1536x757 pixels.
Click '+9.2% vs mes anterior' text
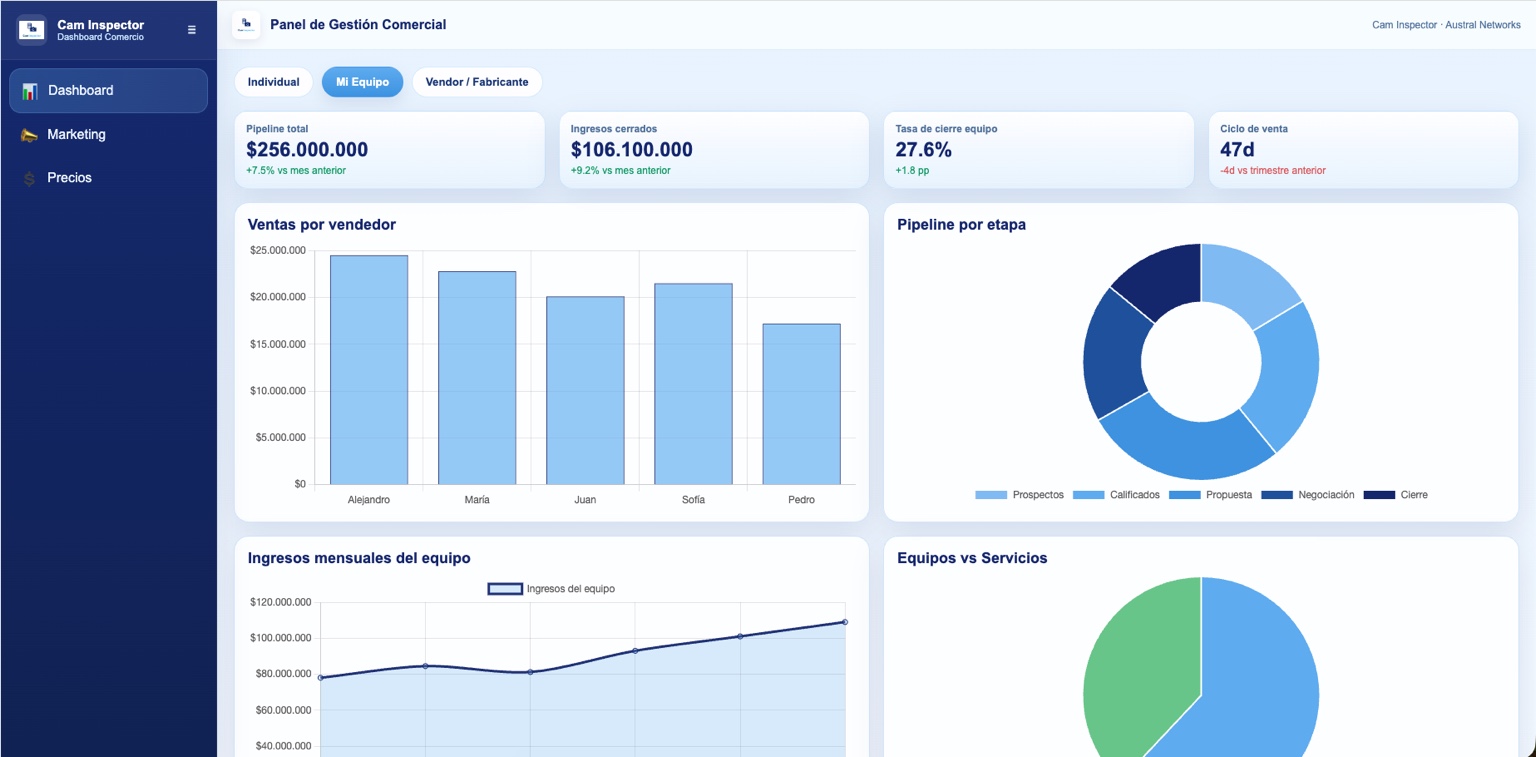621,171
